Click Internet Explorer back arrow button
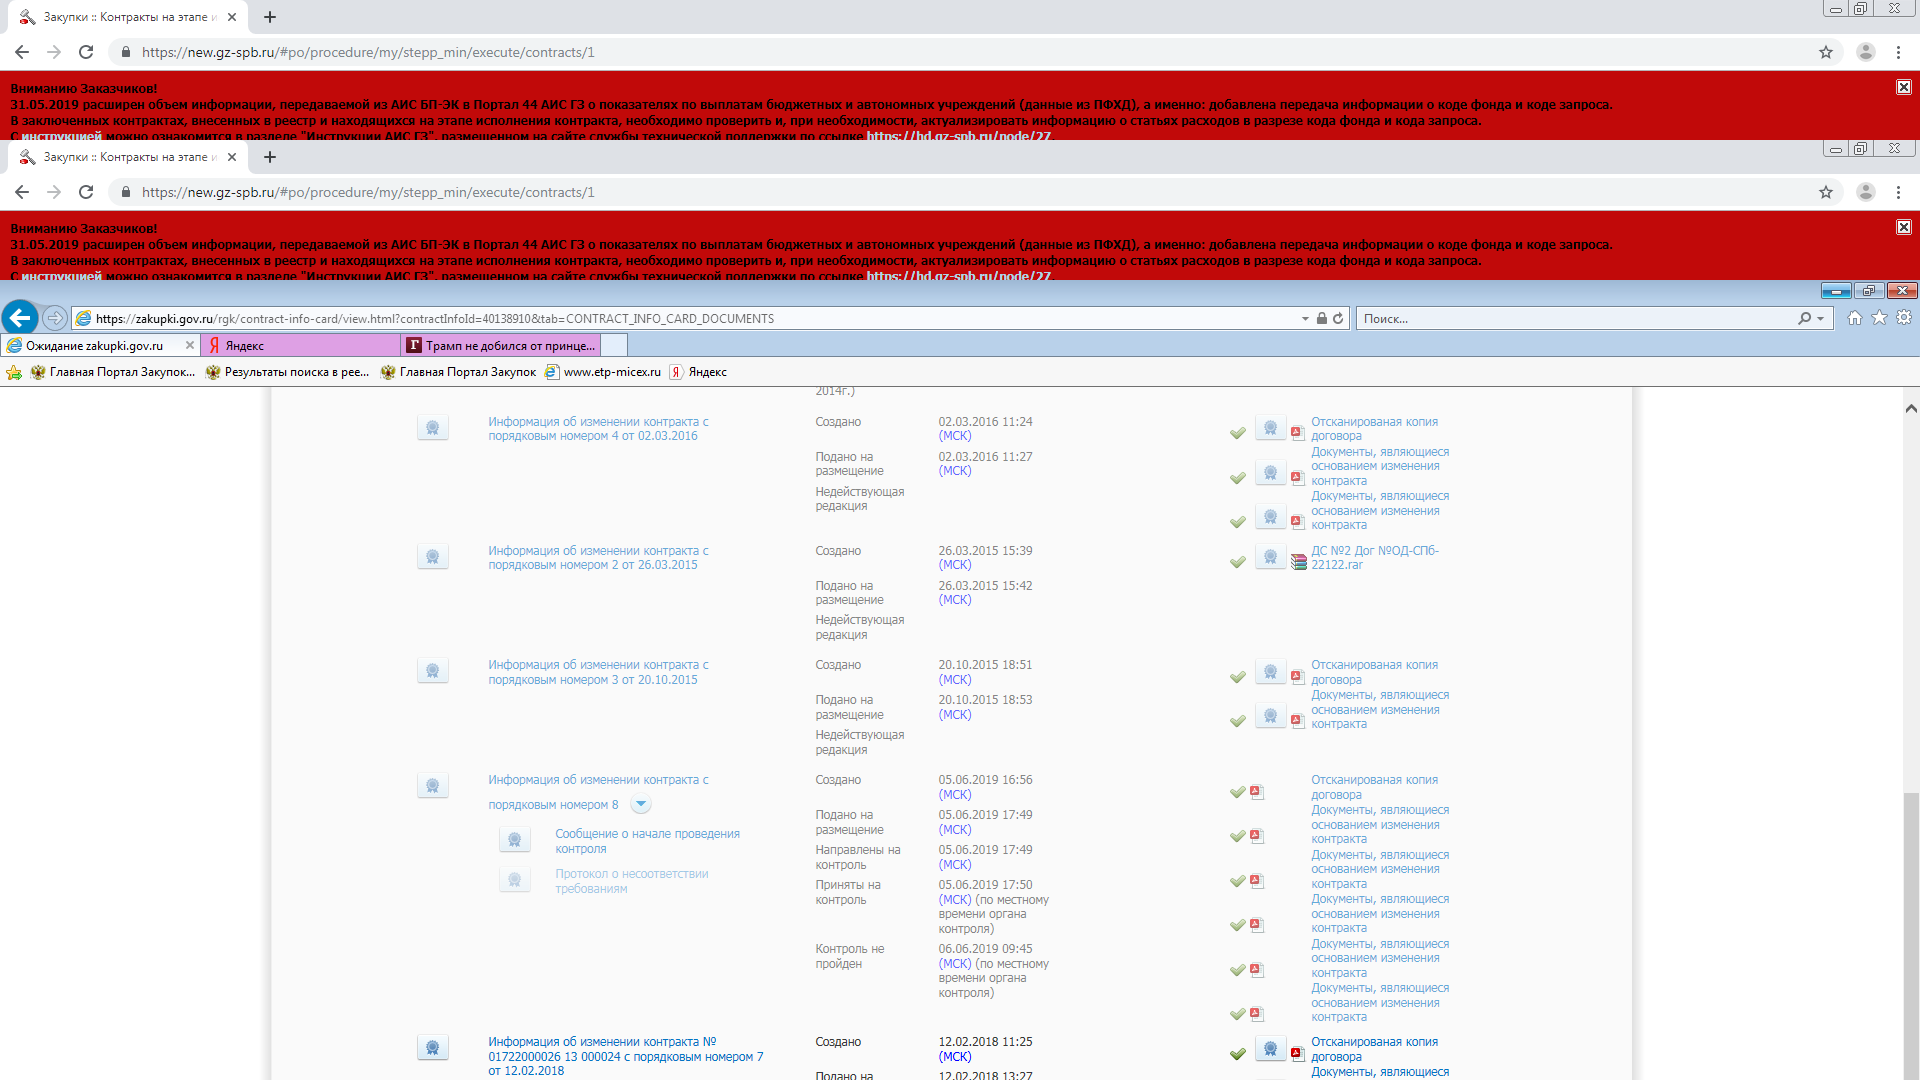 coord(19,318)
